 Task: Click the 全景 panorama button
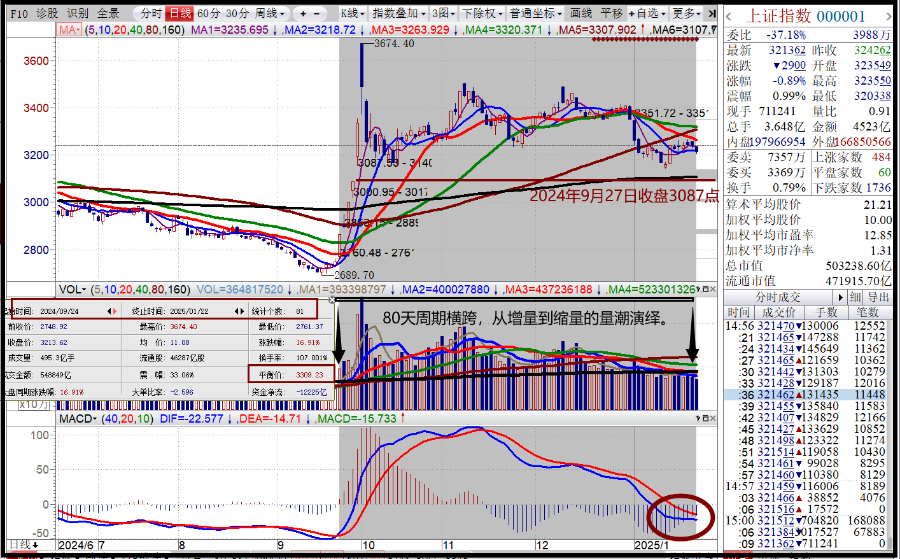pos(108,13)
